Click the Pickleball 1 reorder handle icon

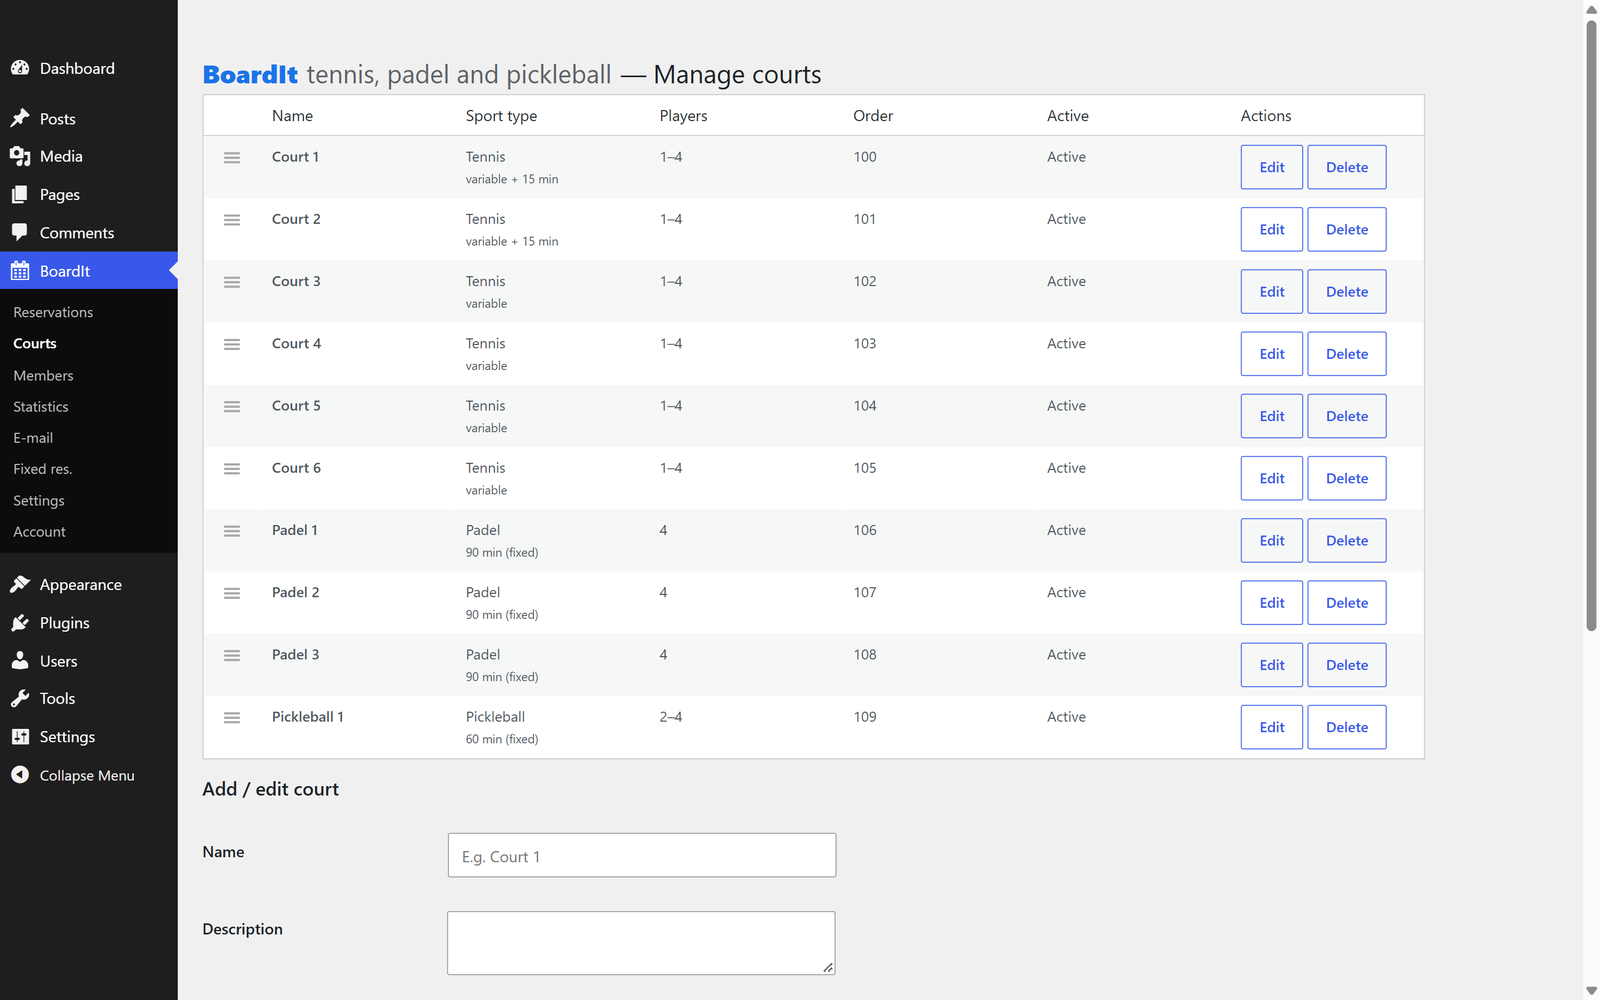coord(232,717)
